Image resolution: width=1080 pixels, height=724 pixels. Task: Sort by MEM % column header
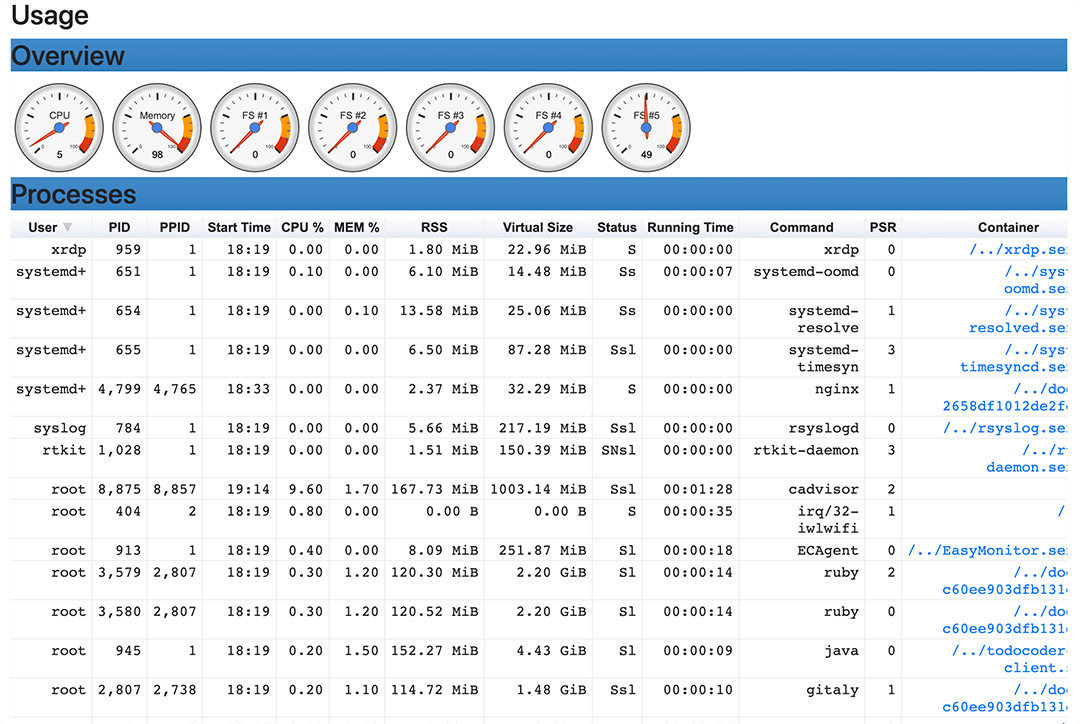pos(356,227)
